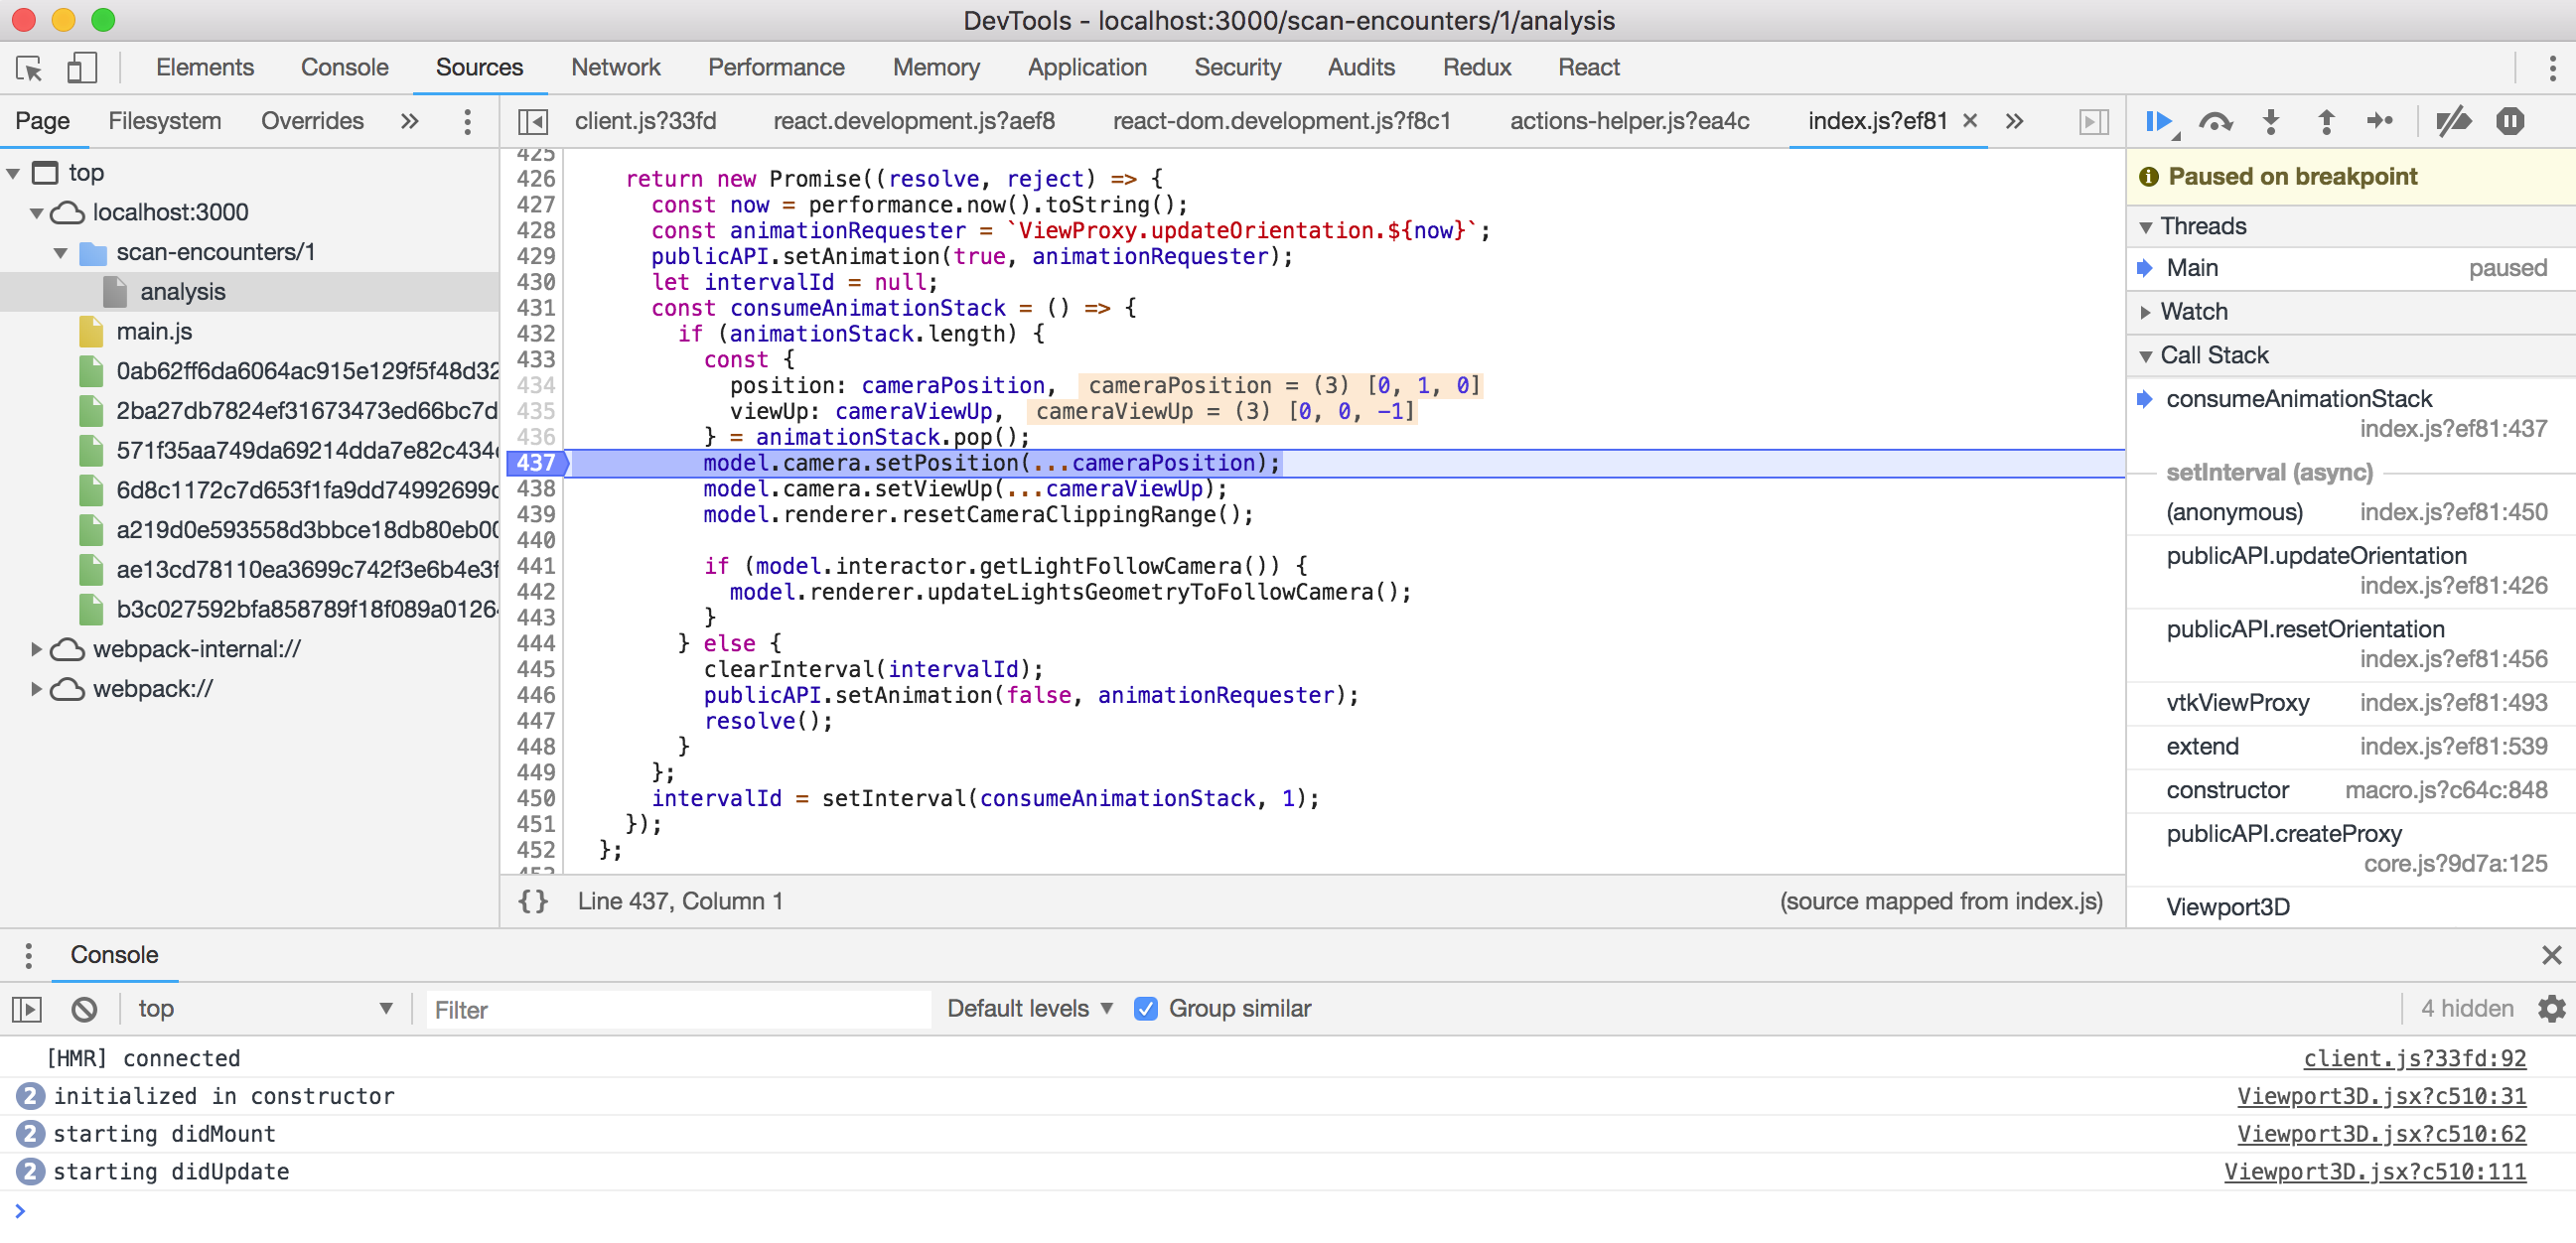Viewport: 2576px width, 1243px height.
Task: Resume script execution with play icon
Action: coord(2158,121)
